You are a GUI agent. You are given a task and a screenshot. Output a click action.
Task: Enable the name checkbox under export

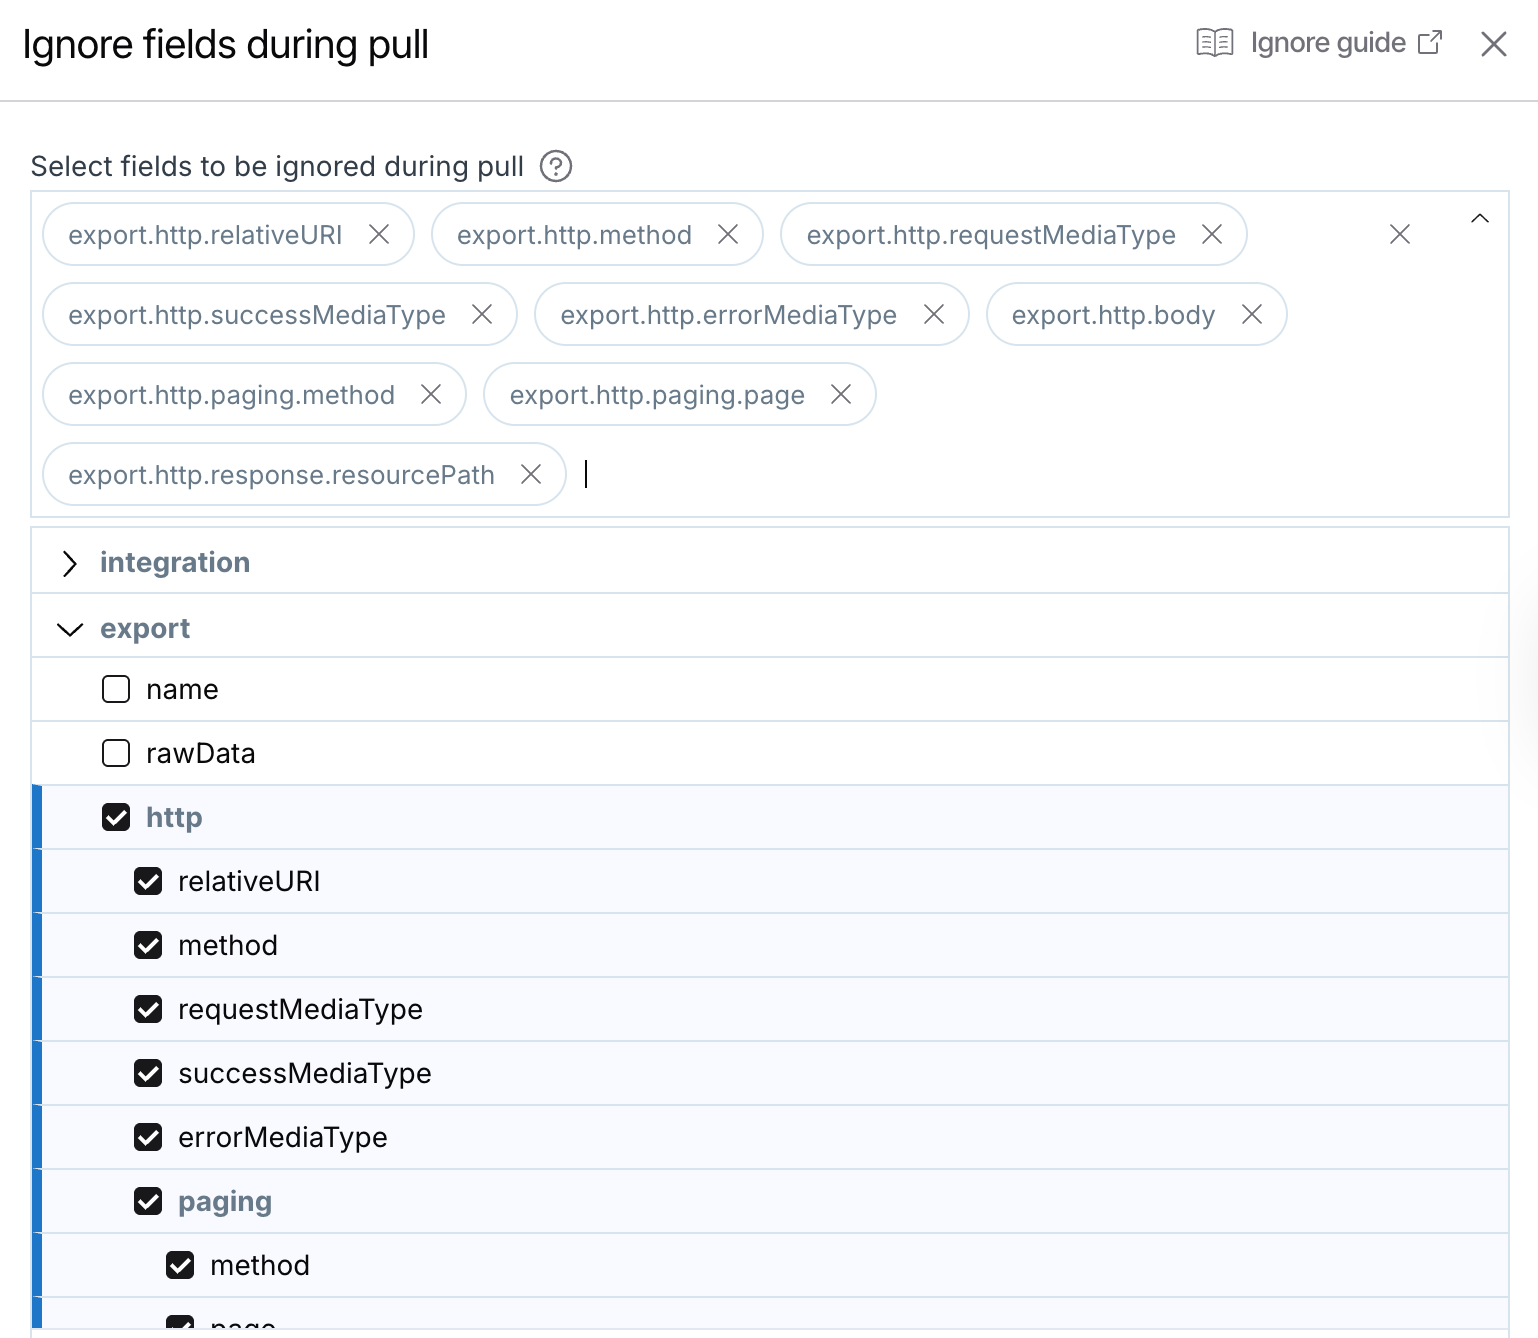[115, 689]
